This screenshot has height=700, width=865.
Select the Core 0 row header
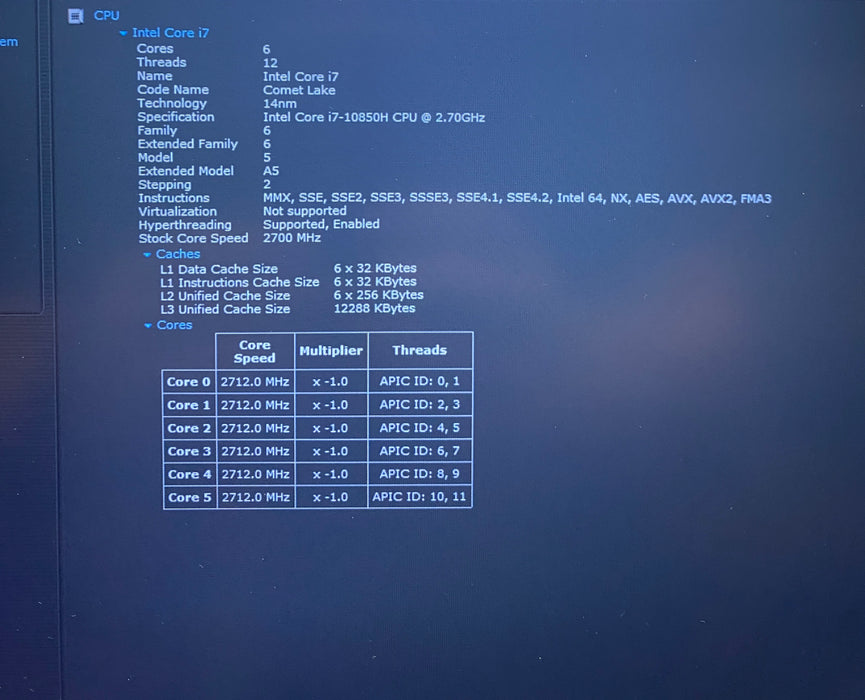[x=189, y=382]
